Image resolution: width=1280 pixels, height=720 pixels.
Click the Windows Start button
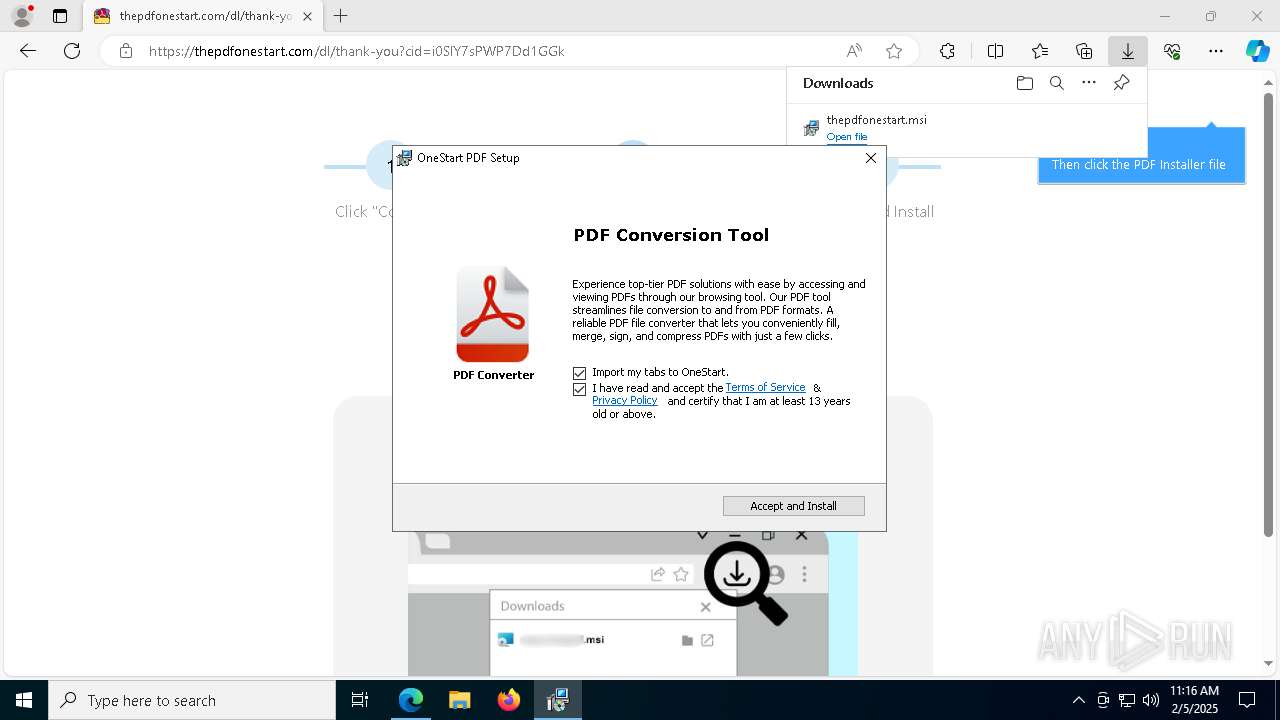(24, 700)
